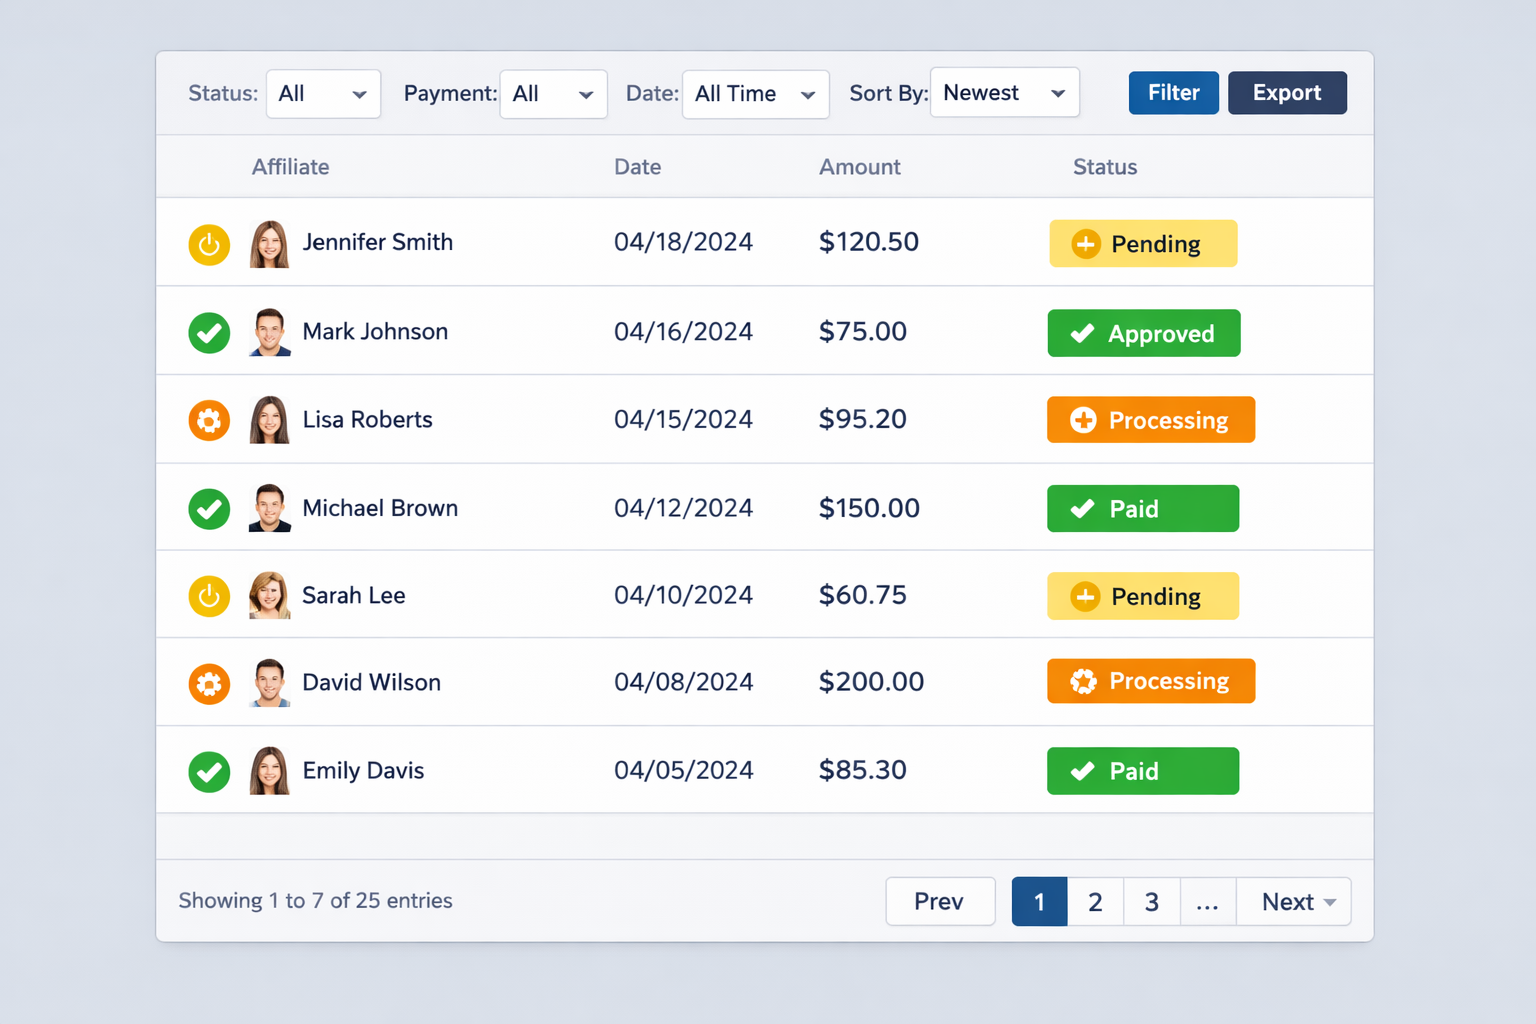This screenshot has width=1536, height=1024.
Task: Toggle David Wilson's Processing status badge
Action: coord(1150,681)
